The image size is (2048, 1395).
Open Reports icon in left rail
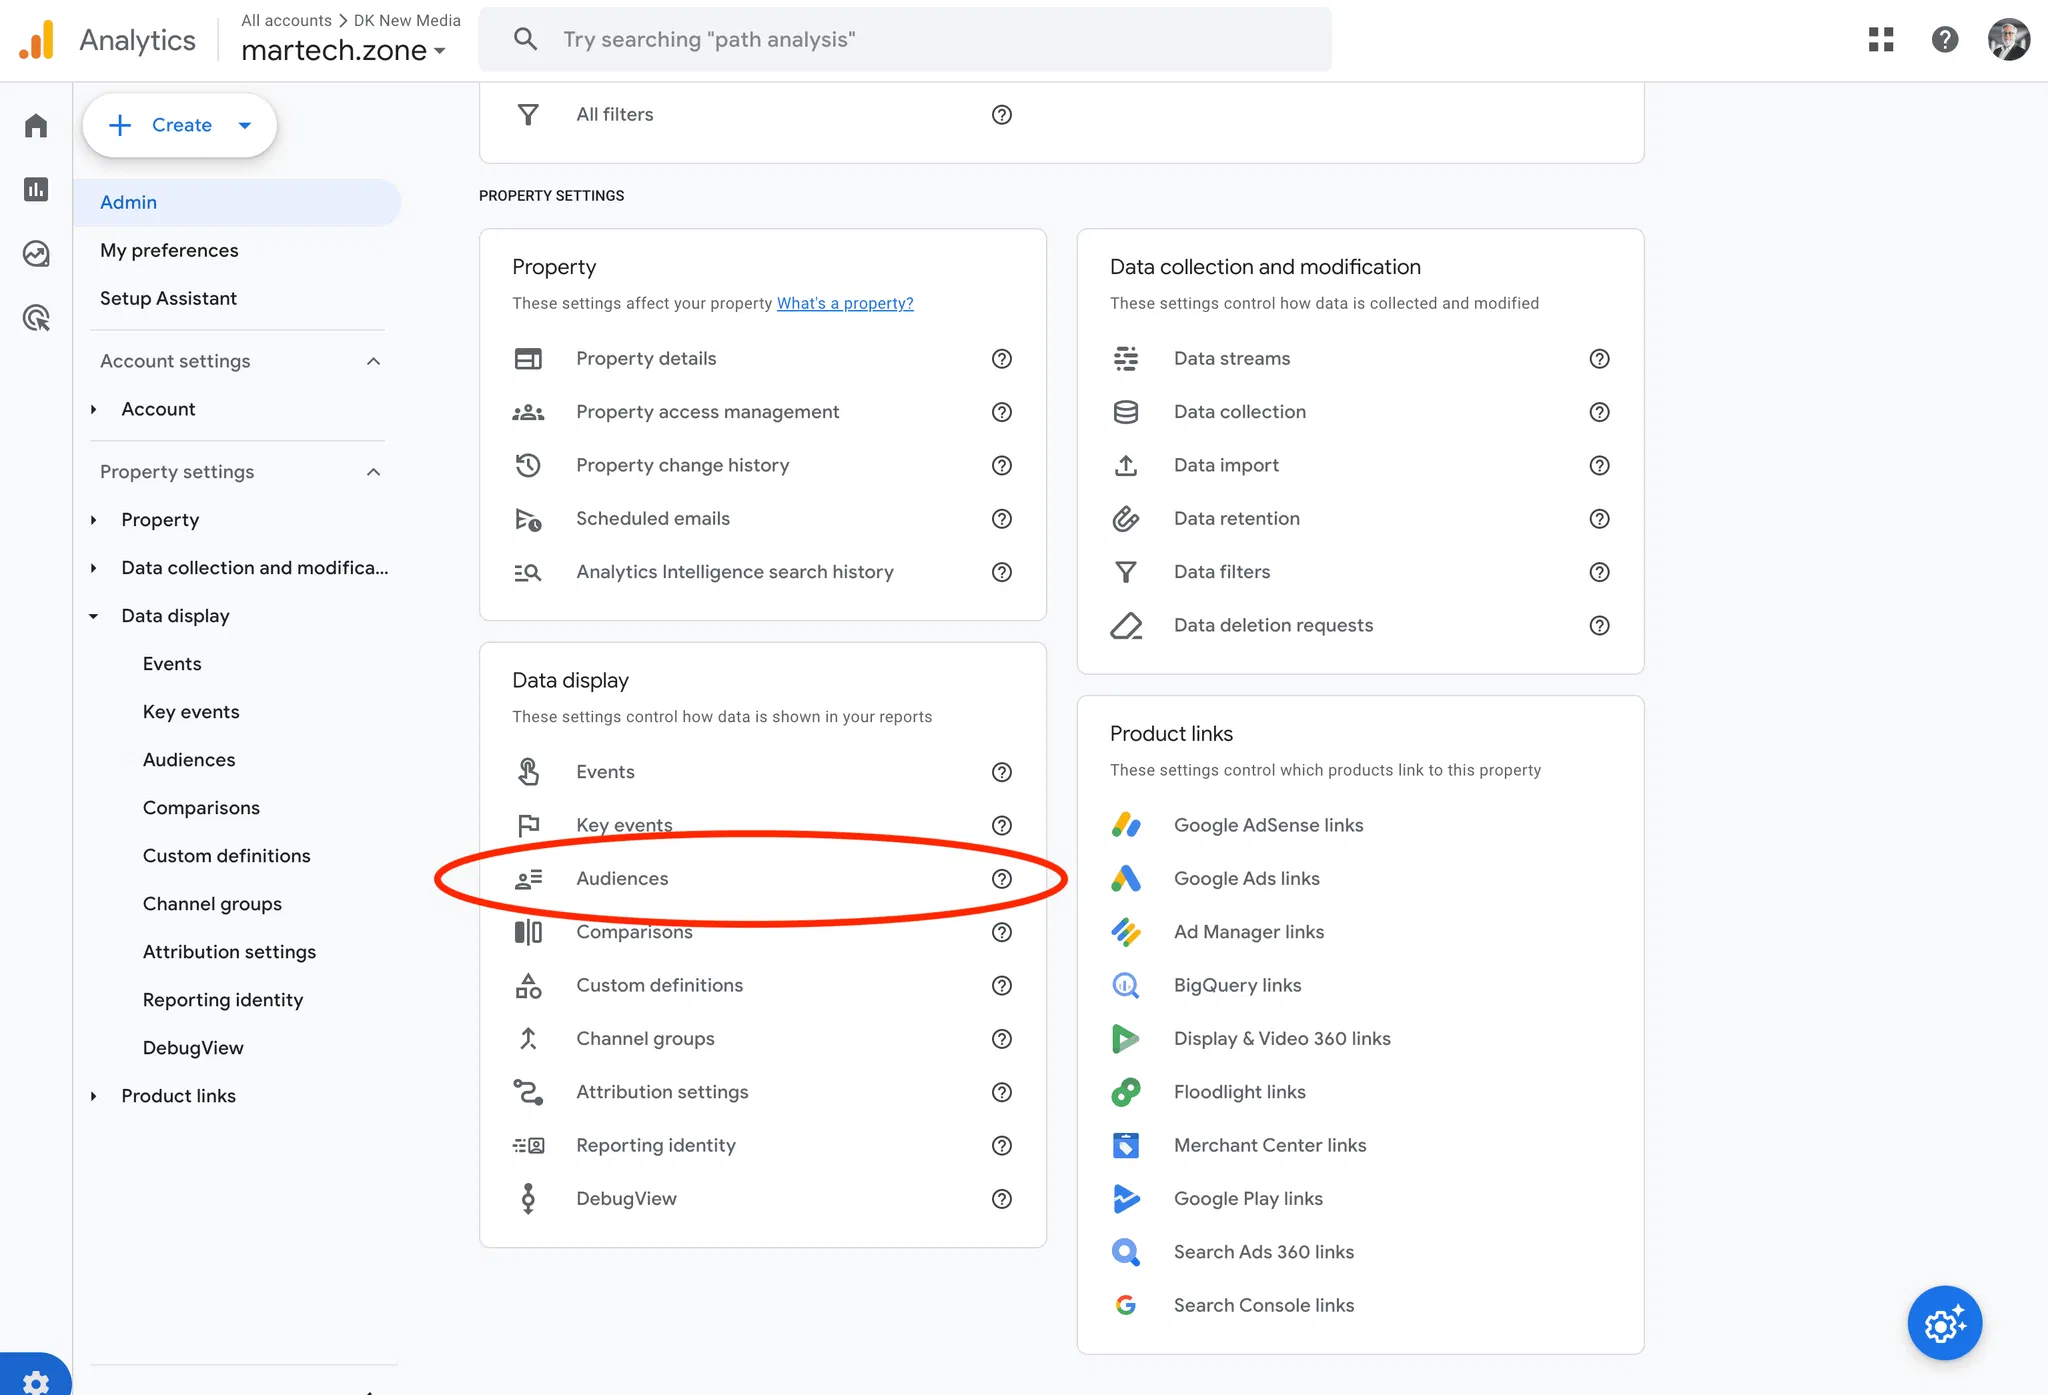(36, 190)
